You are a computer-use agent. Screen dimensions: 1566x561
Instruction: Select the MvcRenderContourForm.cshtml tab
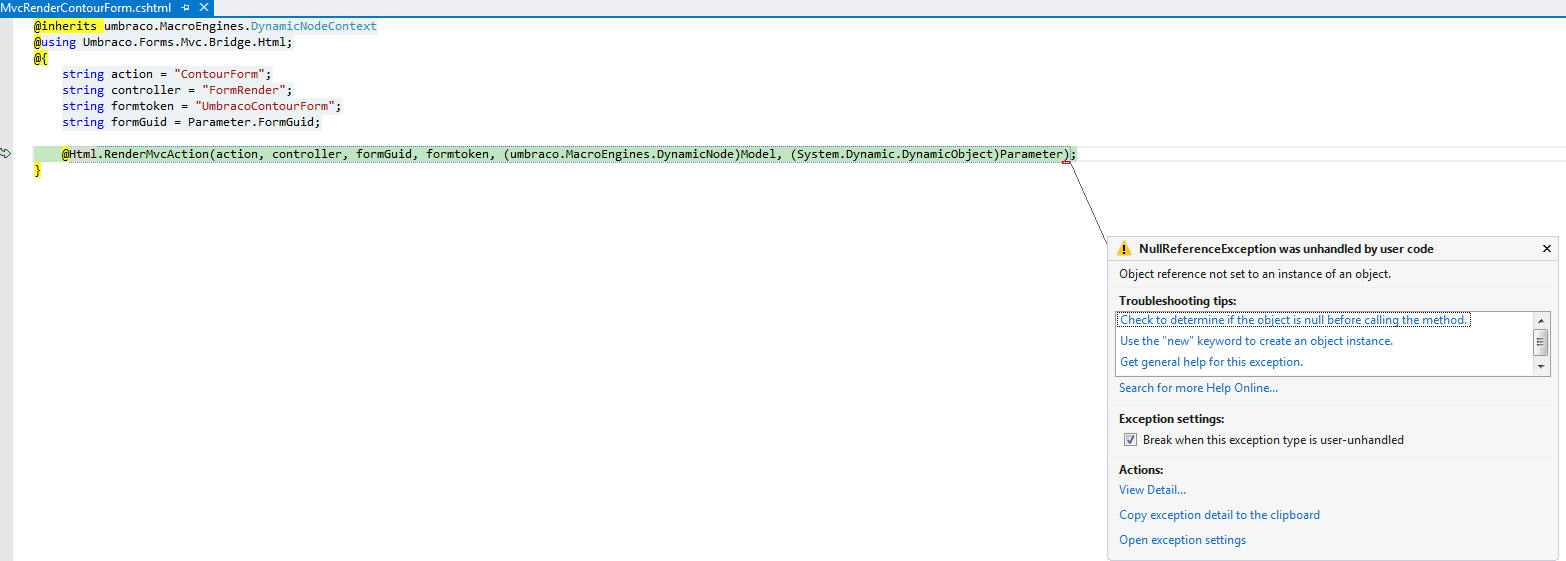tap(86, 7)
